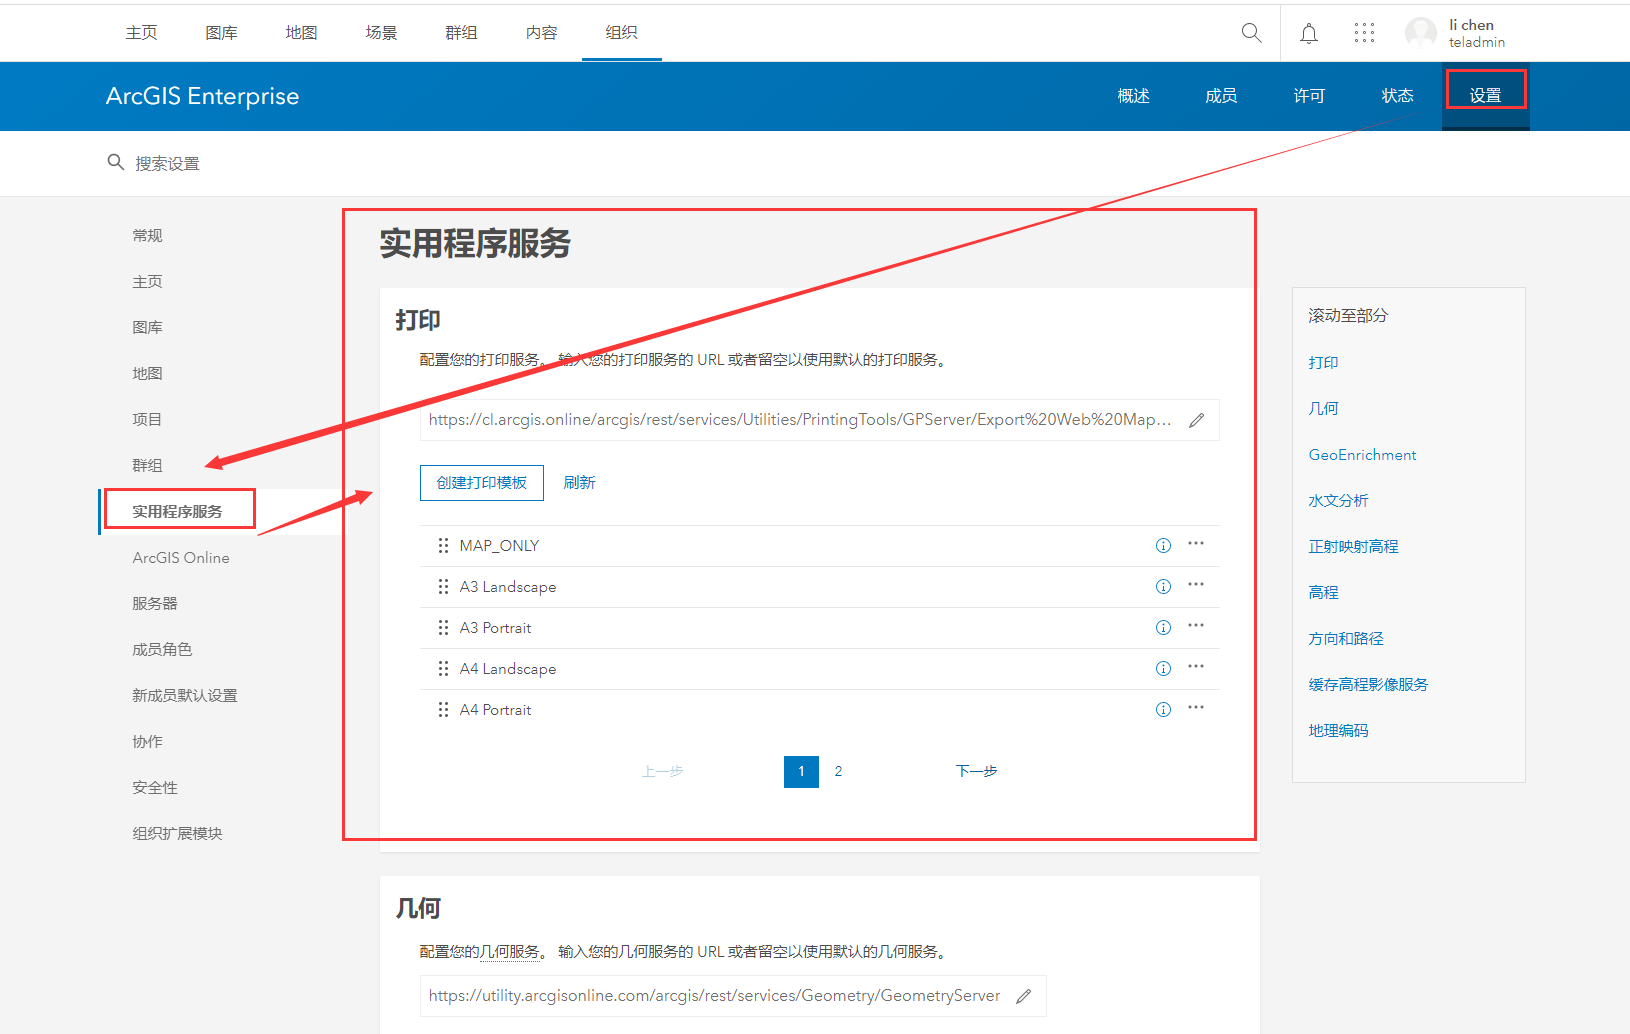Grab the drag handle of MAP_ONLY

(x=443, y=546)
